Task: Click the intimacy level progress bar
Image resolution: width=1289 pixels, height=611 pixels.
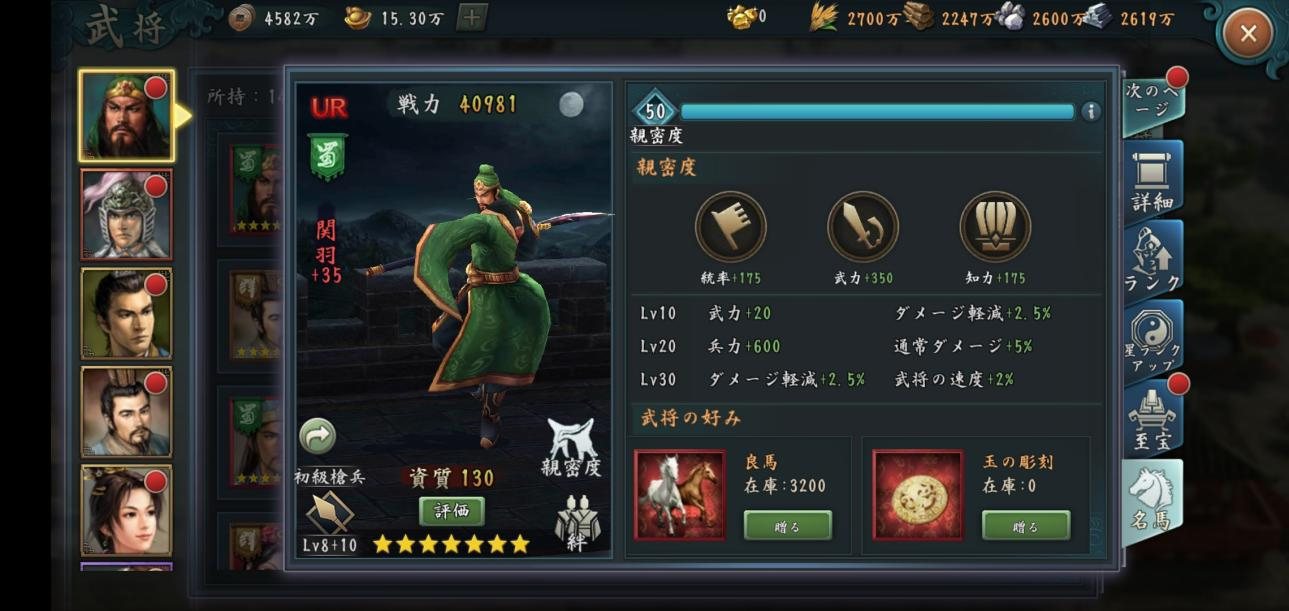Action: tap(877, 112)
